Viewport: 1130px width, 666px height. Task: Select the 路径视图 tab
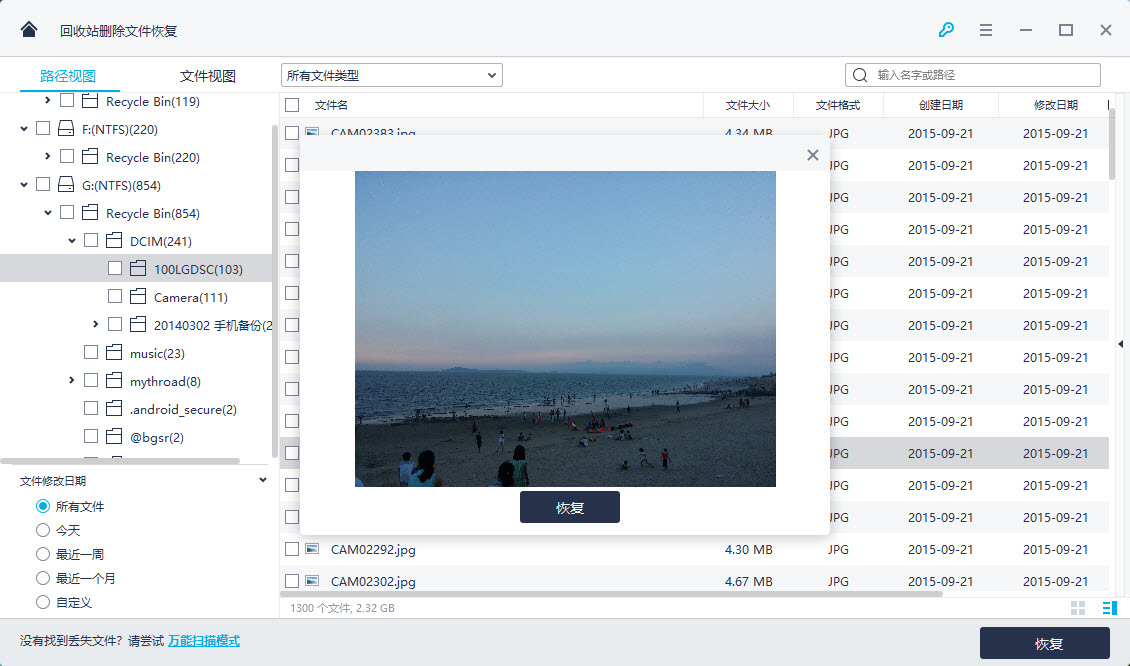68,76
